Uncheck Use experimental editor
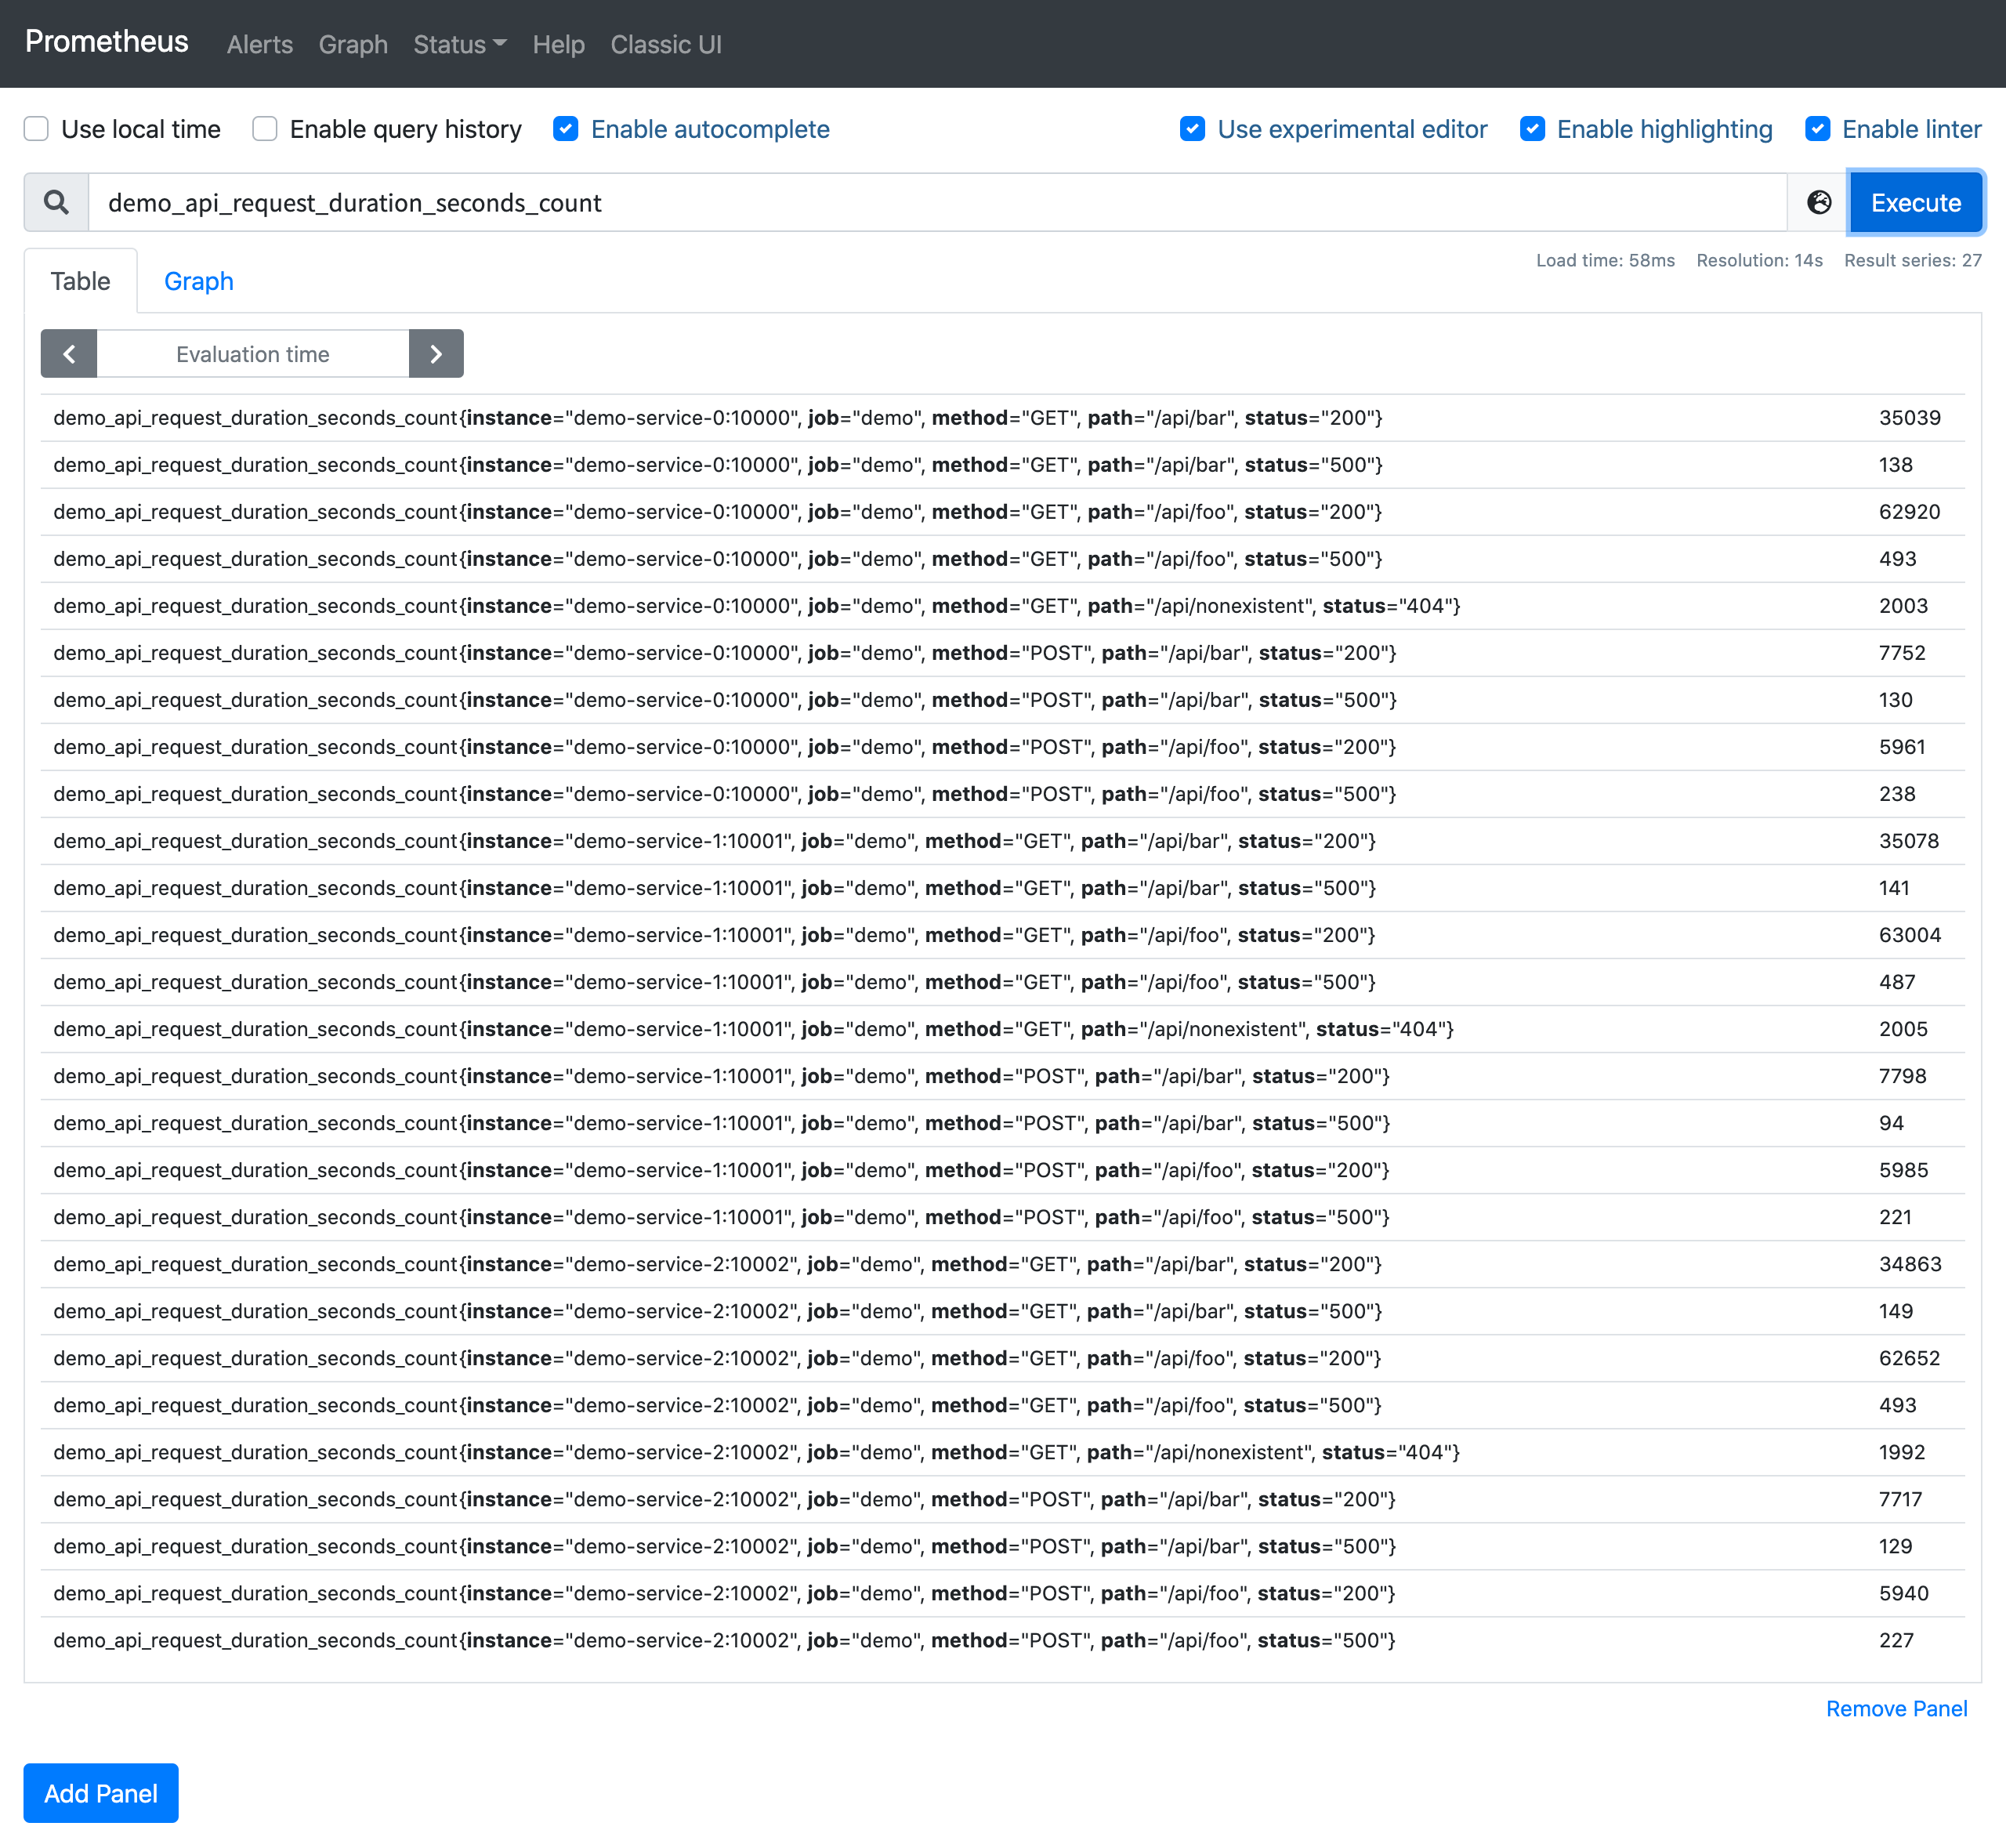This screenshot has height=1848, width=2006. click(1192, 129)
